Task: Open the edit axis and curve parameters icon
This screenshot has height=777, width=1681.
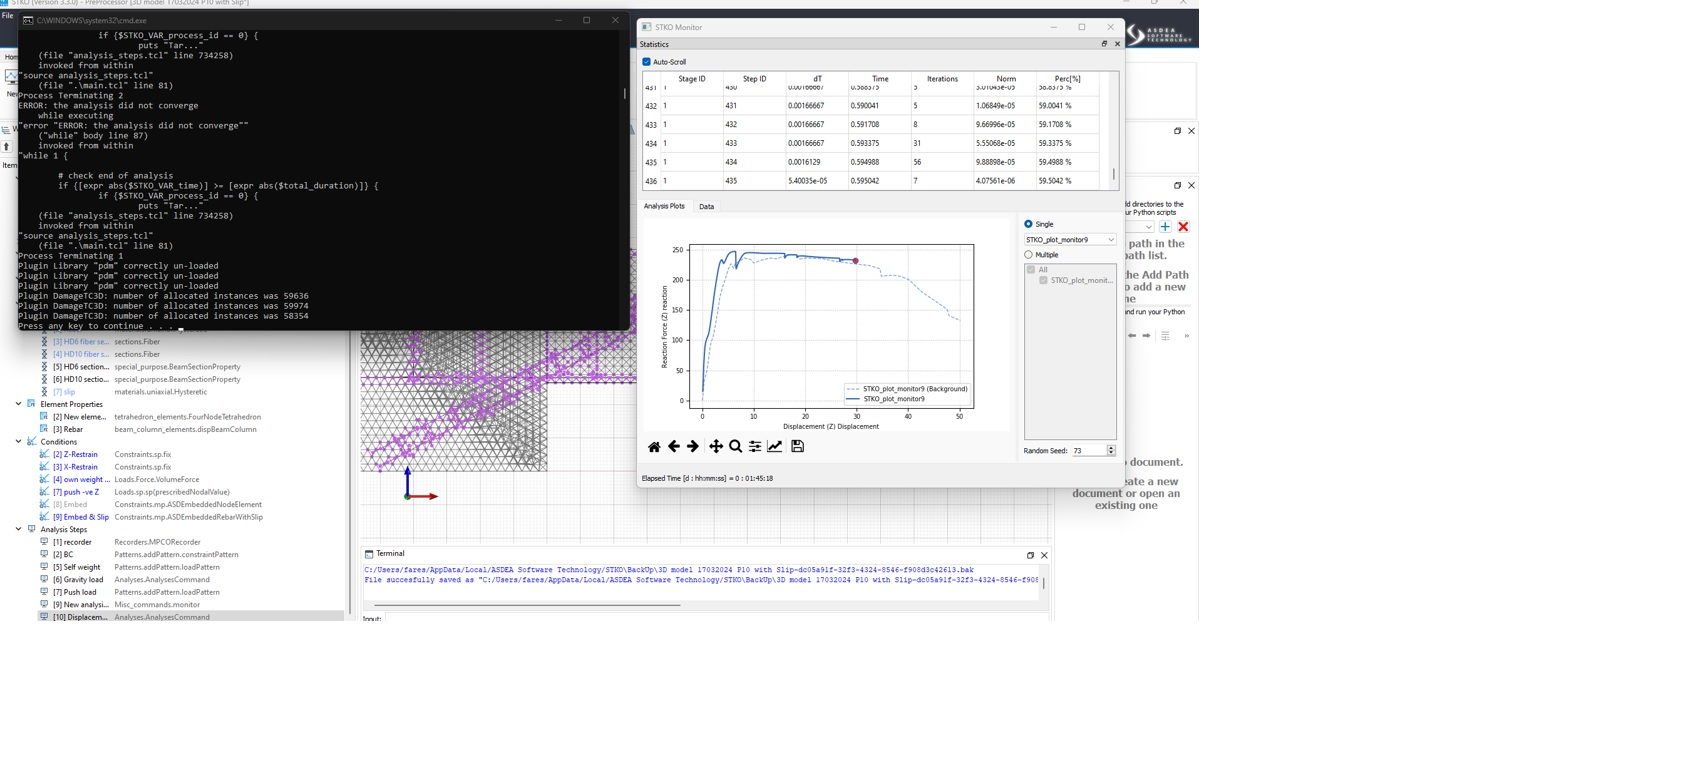Action: point(775,447)
